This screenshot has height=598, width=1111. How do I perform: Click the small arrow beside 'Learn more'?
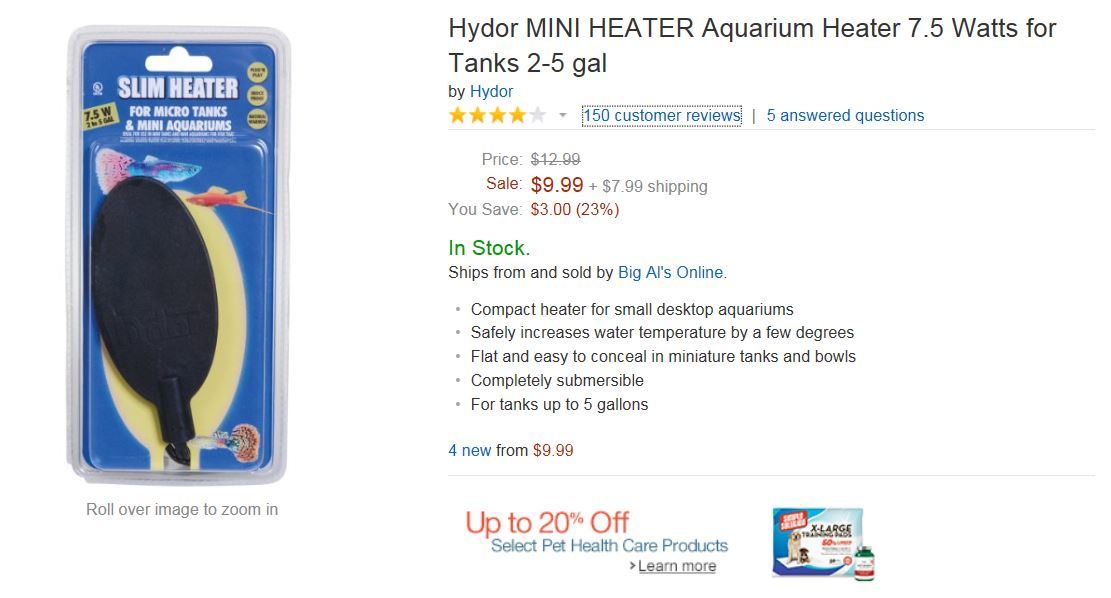632,566
